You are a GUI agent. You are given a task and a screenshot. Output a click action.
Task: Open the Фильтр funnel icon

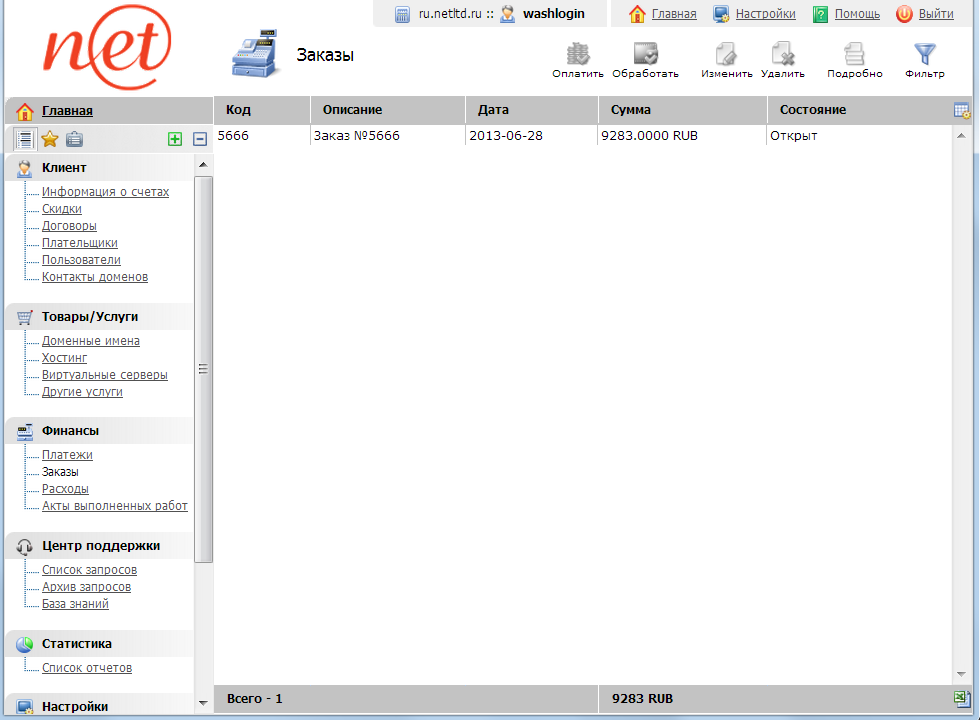pos(925,56)
